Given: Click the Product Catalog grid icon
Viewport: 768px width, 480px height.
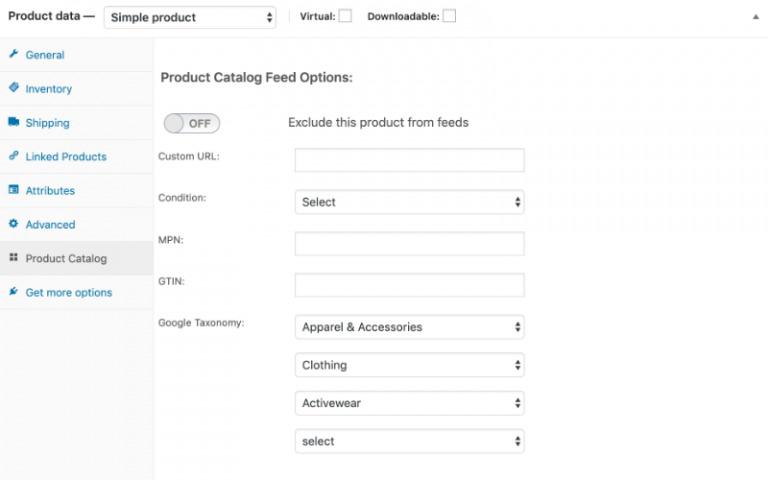Looking at the screenshot, I should click(13, 258).
